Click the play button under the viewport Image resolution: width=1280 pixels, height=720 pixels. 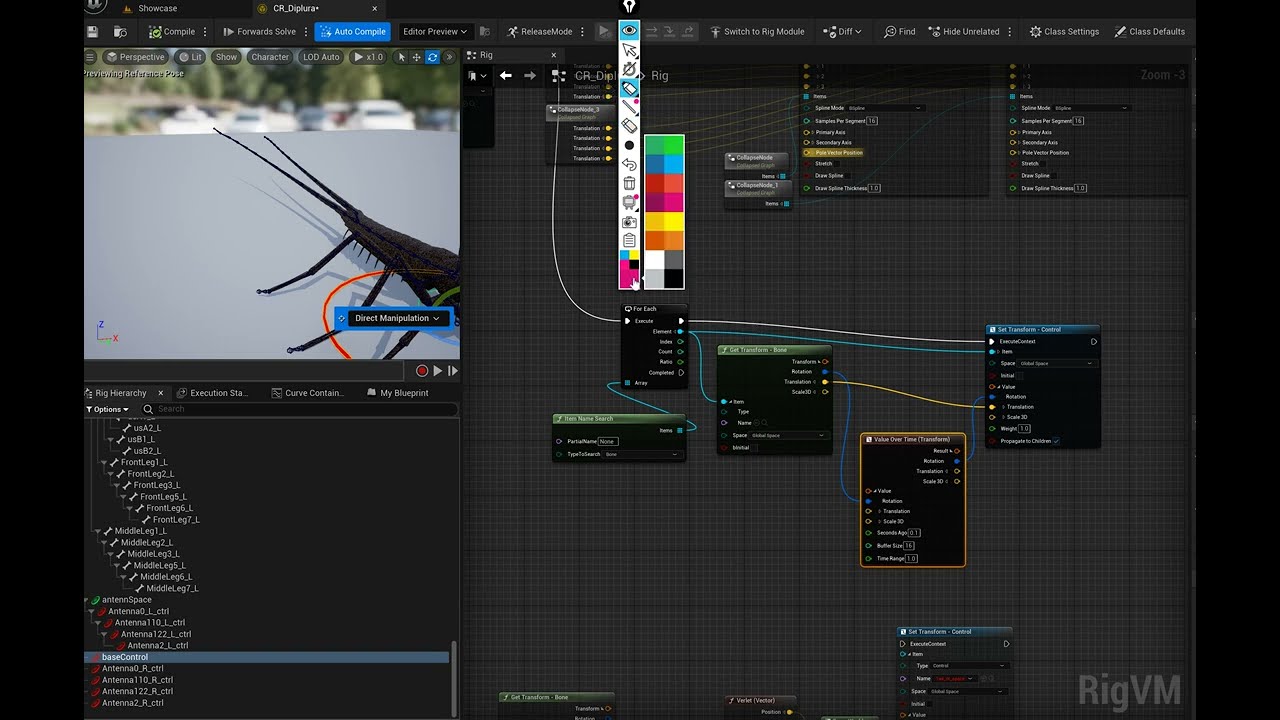tap(438, 371)
